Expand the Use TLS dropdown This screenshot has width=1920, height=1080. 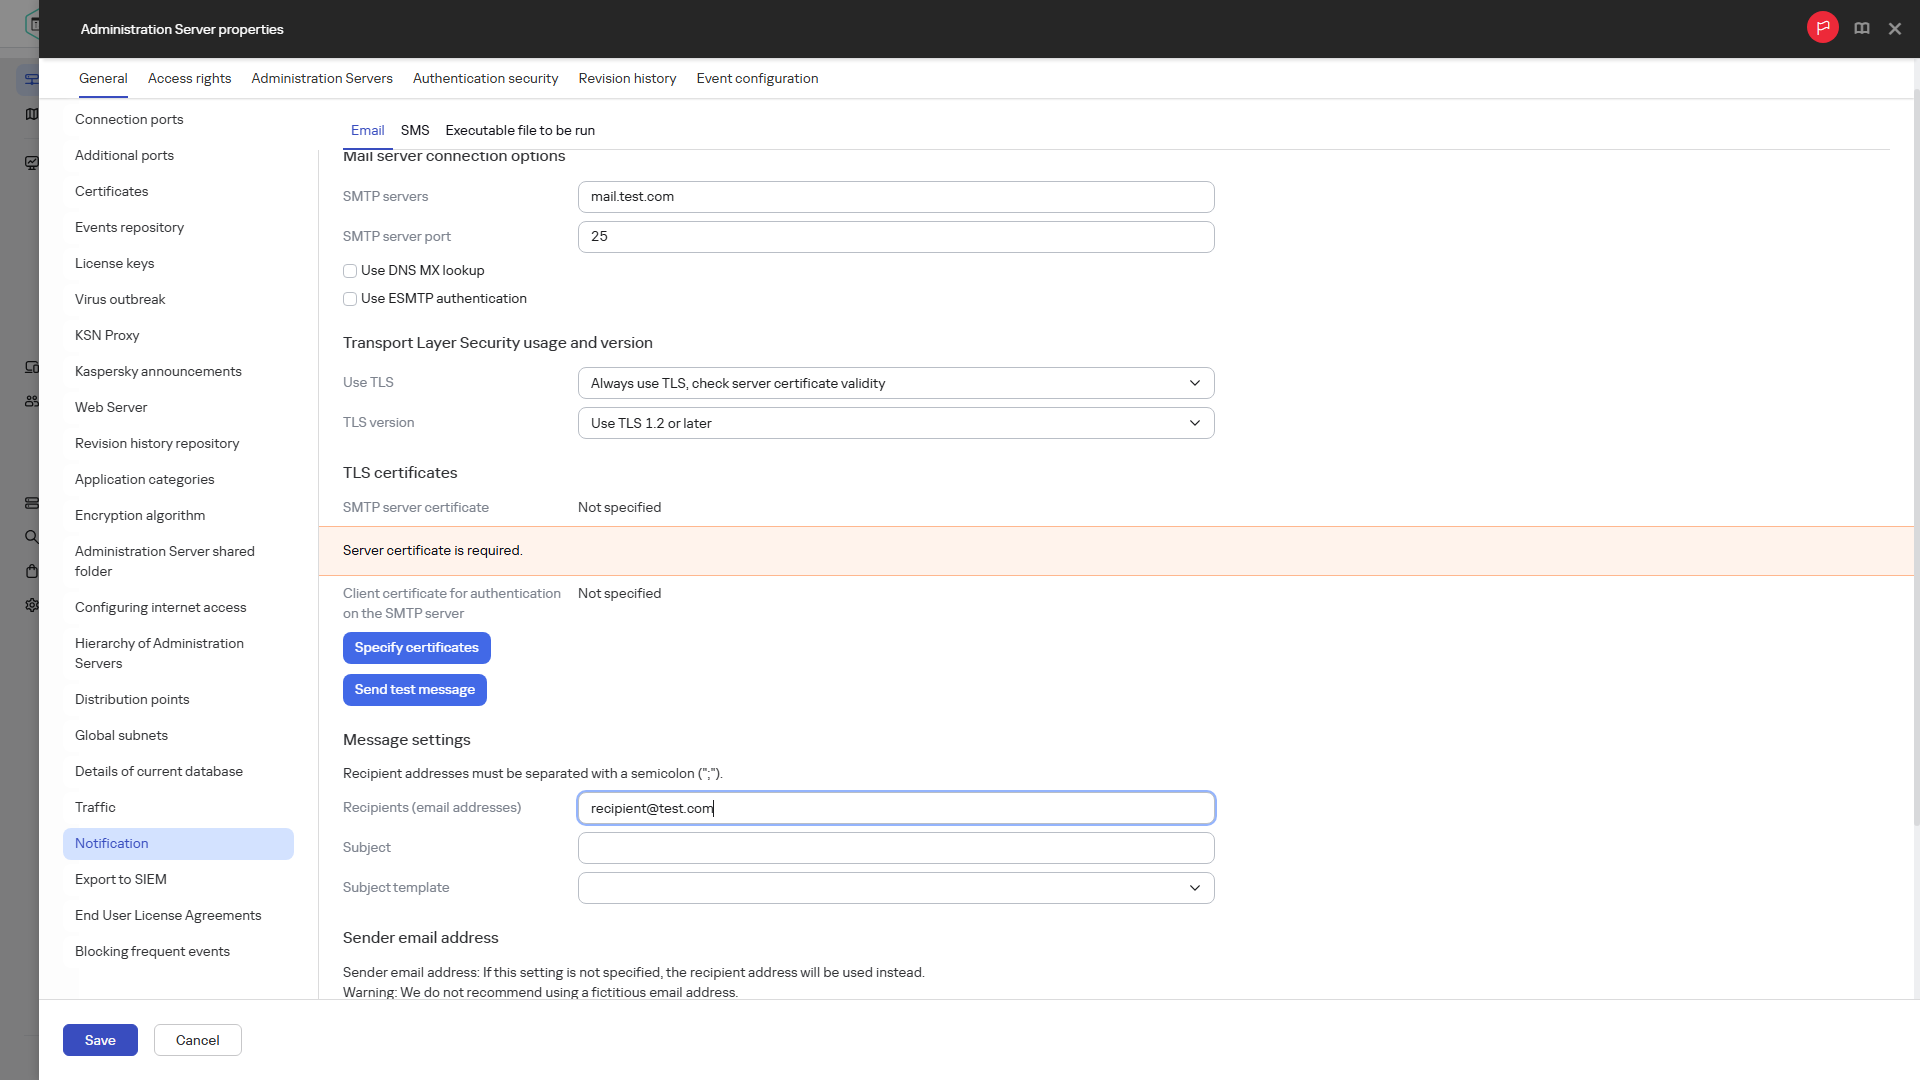tap(896, 383)
